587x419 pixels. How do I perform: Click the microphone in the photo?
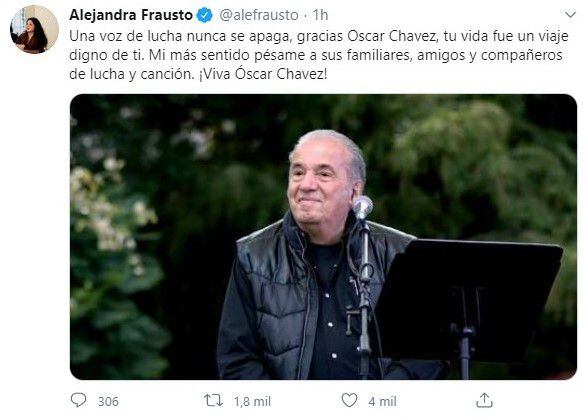(x=362, y=207)
